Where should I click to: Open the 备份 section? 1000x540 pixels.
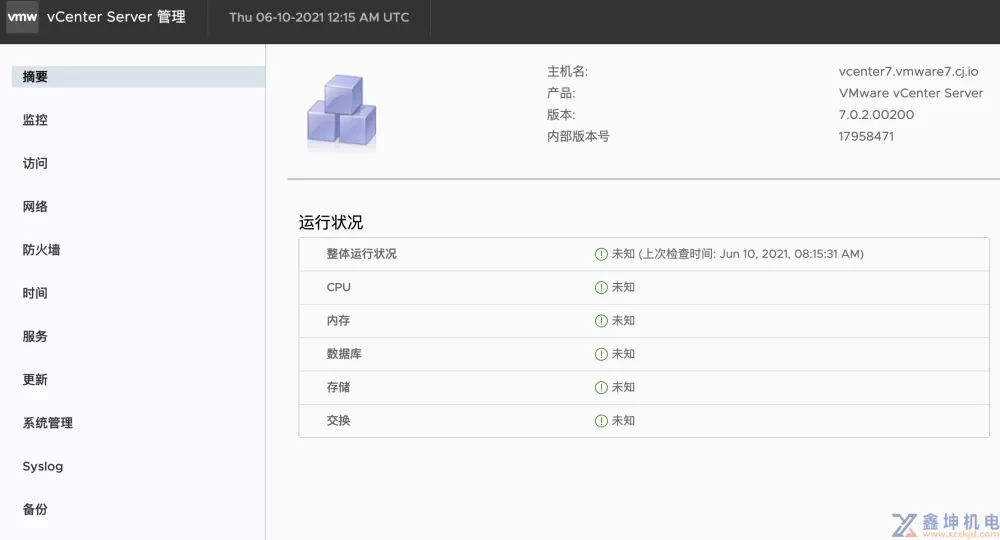[x=35, y=509]
